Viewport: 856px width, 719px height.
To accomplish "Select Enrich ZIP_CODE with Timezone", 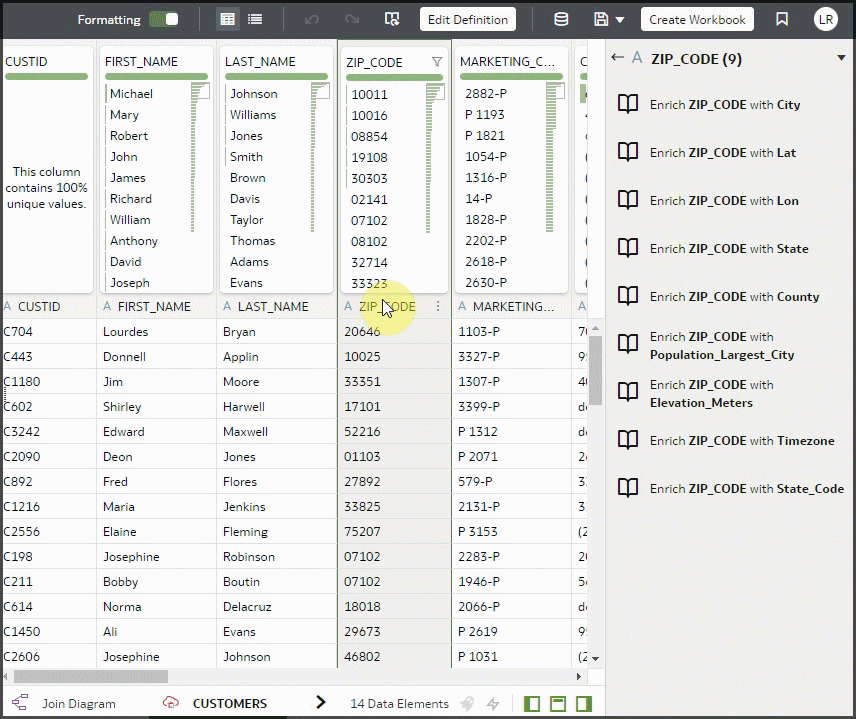I will (742, 441).
